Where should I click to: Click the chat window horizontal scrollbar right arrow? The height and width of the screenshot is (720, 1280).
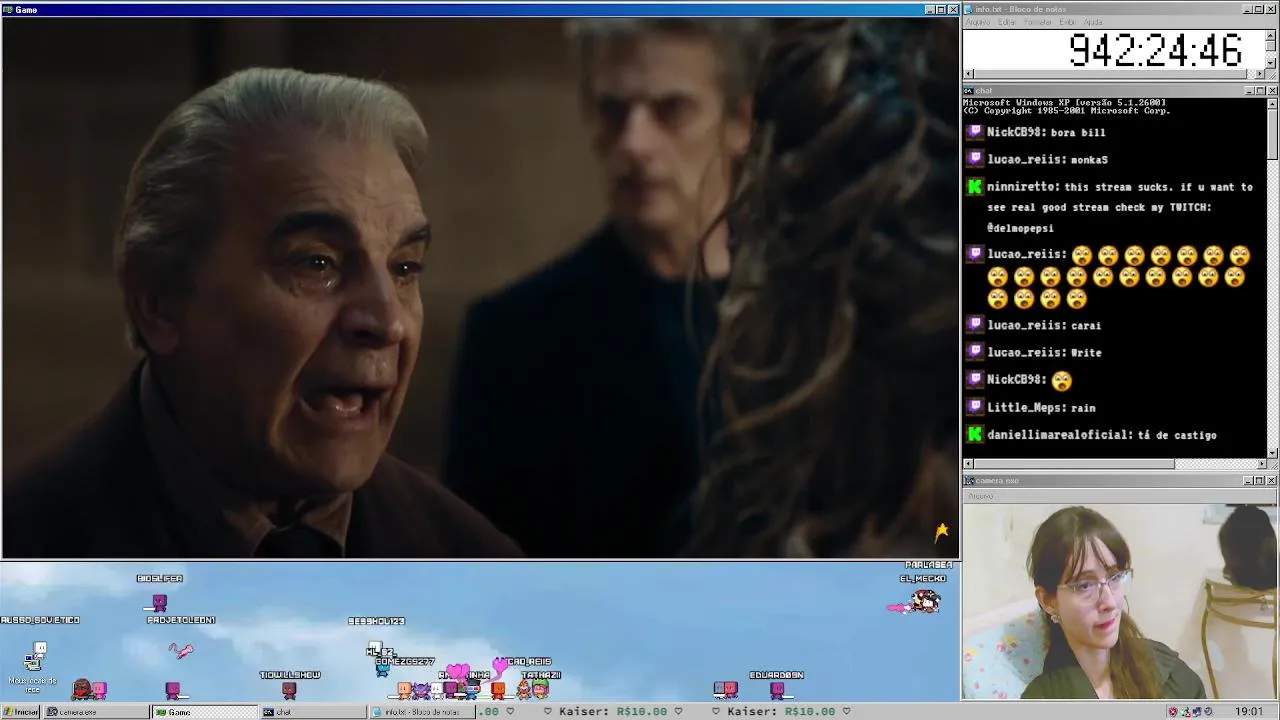1261,464
